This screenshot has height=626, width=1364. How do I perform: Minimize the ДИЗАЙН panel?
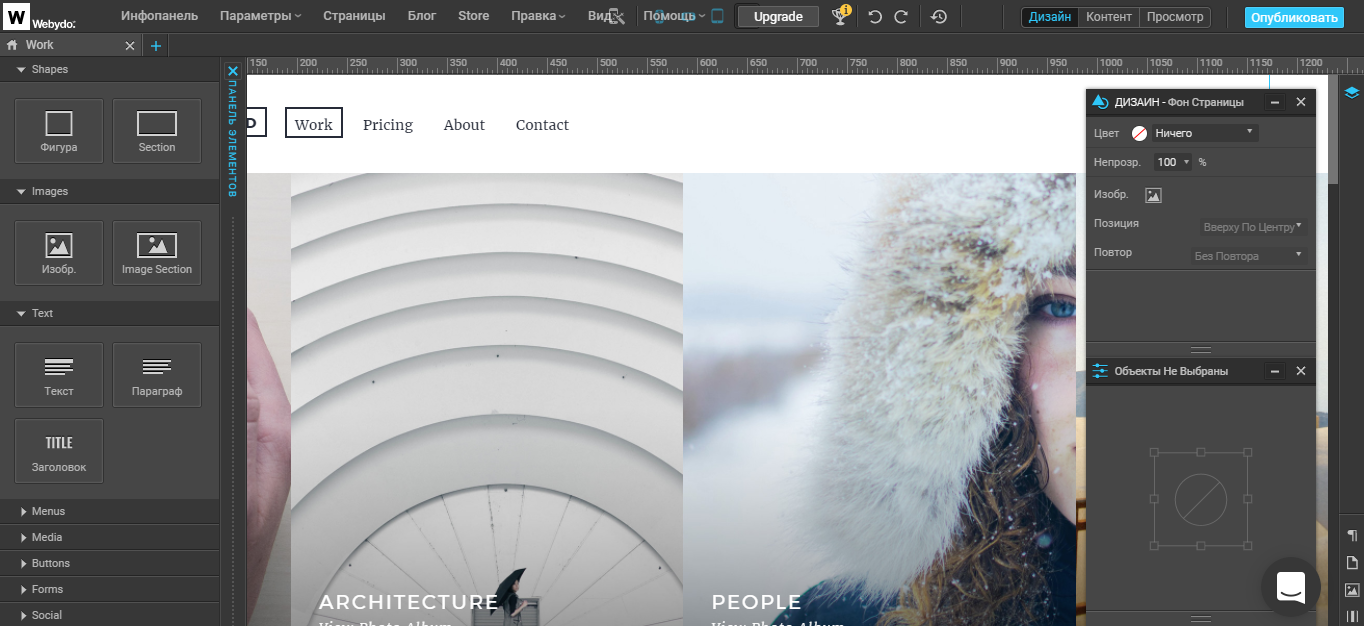pyautogui.click(x=1275, y=102)
